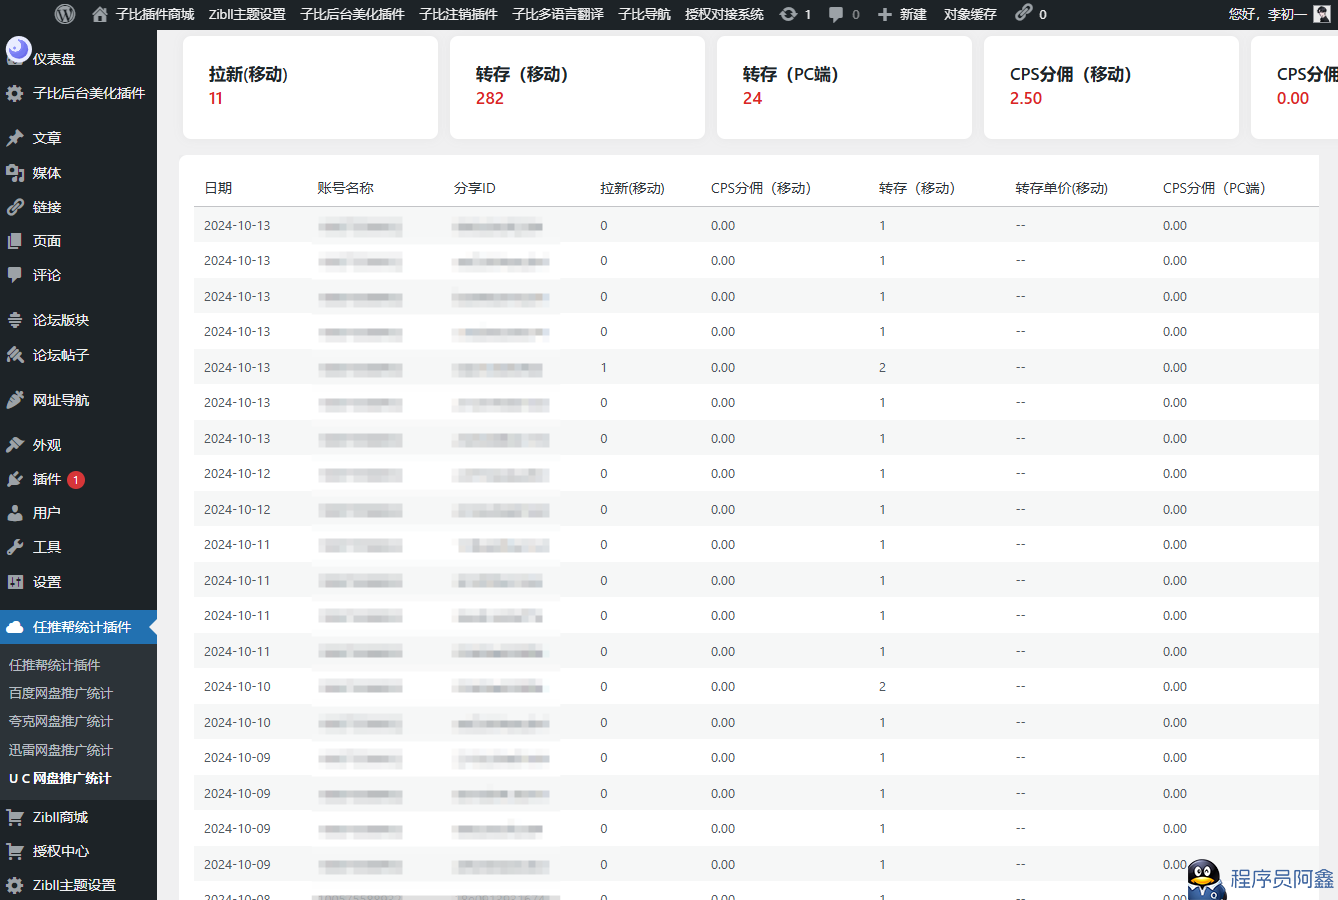
Task: Open 授权对接系统 in the admin bar
Action: [x=724, y=14]
